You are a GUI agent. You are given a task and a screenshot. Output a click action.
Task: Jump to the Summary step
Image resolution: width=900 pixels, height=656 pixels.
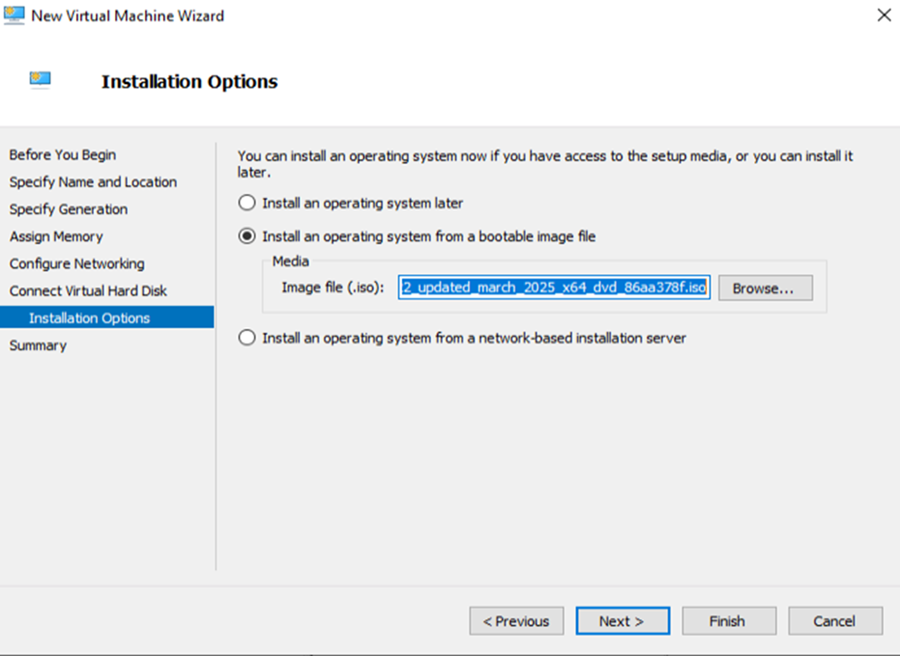pos(38,345)
